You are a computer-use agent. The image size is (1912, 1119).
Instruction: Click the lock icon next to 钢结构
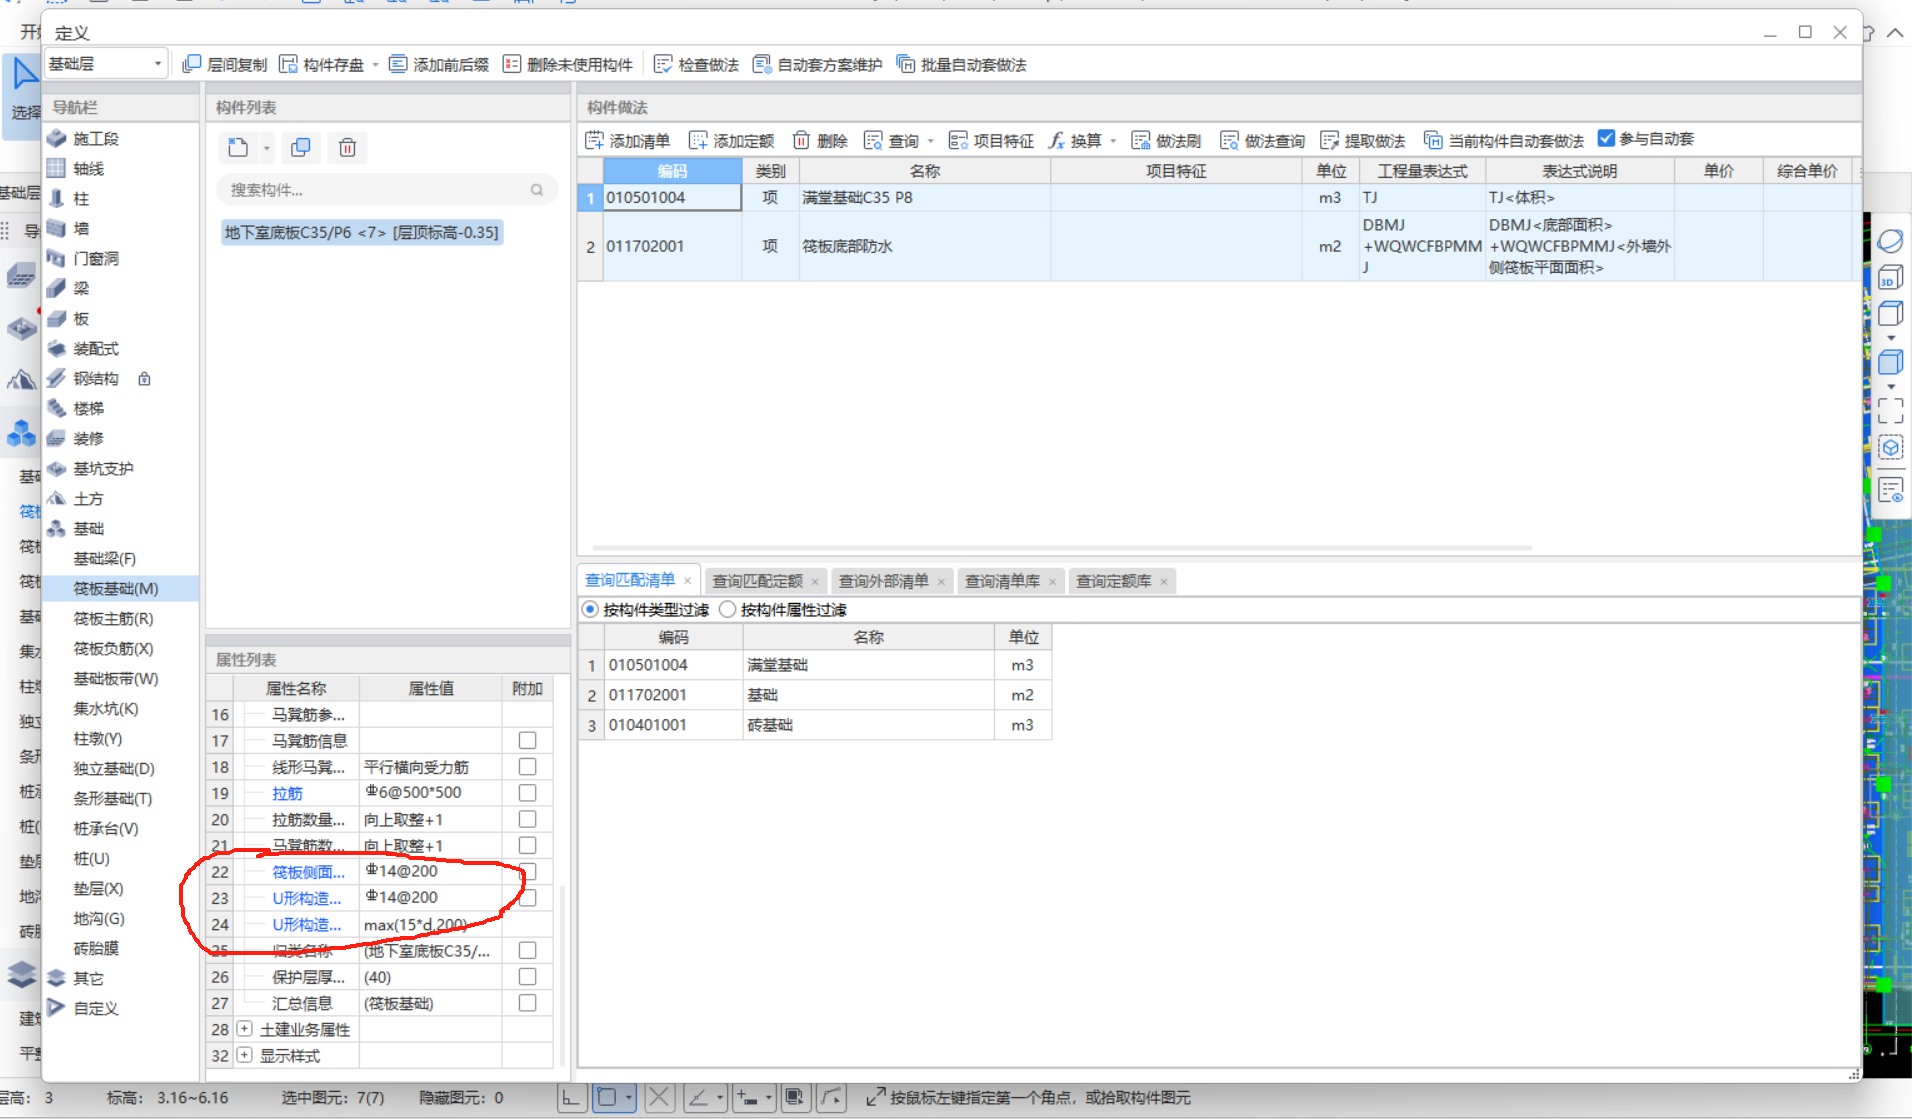145,379
